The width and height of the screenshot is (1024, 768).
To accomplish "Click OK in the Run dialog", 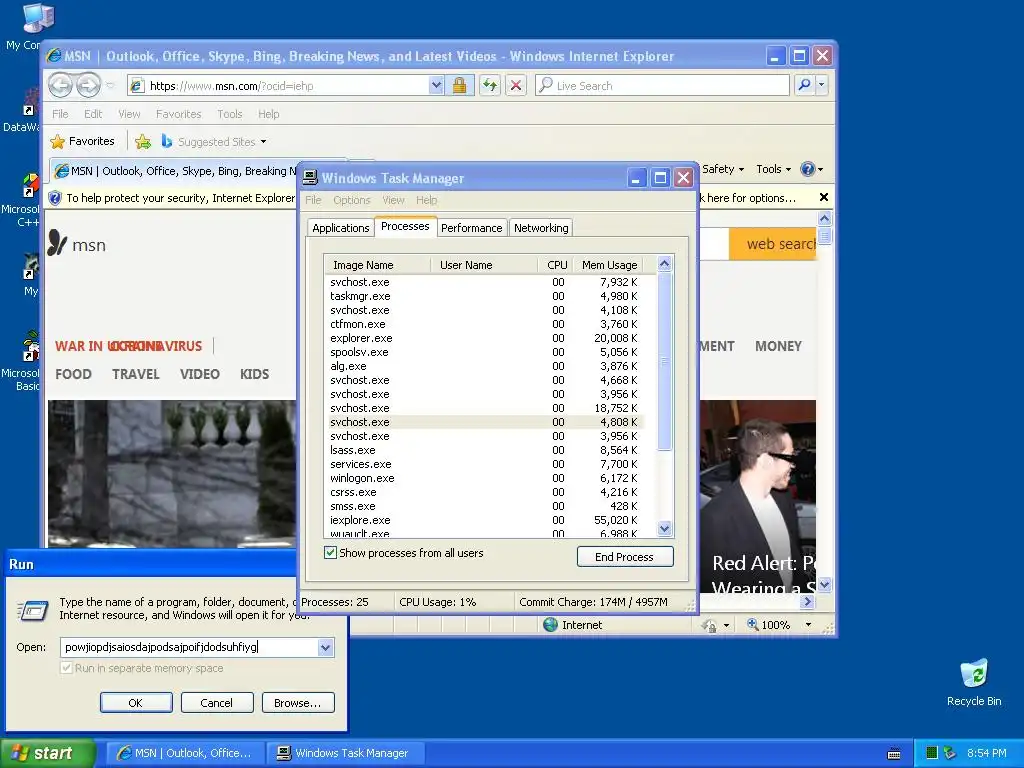I will (x=136, y=703).
